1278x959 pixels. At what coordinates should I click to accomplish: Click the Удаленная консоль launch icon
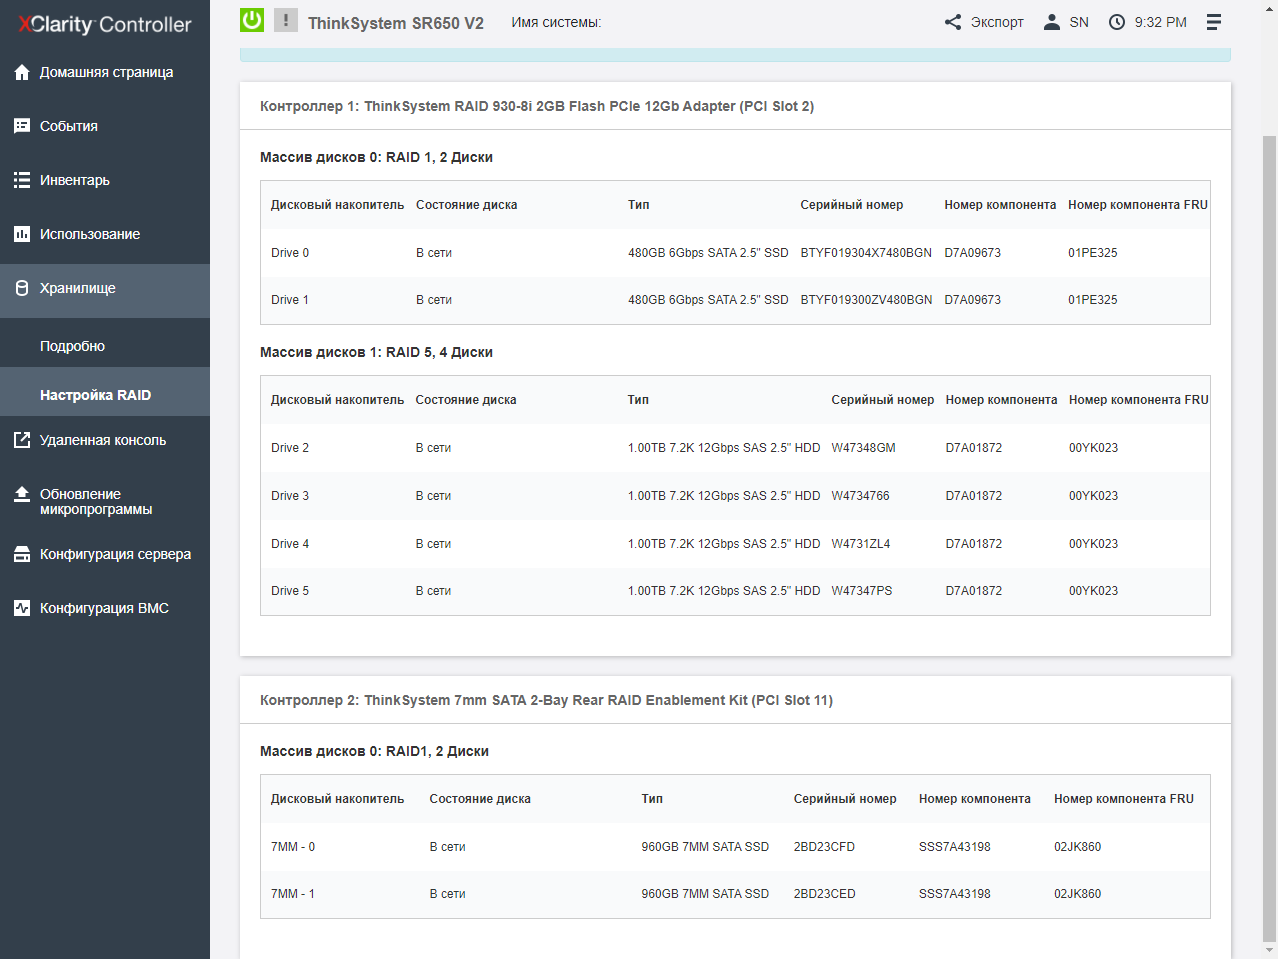pos(22,440)
